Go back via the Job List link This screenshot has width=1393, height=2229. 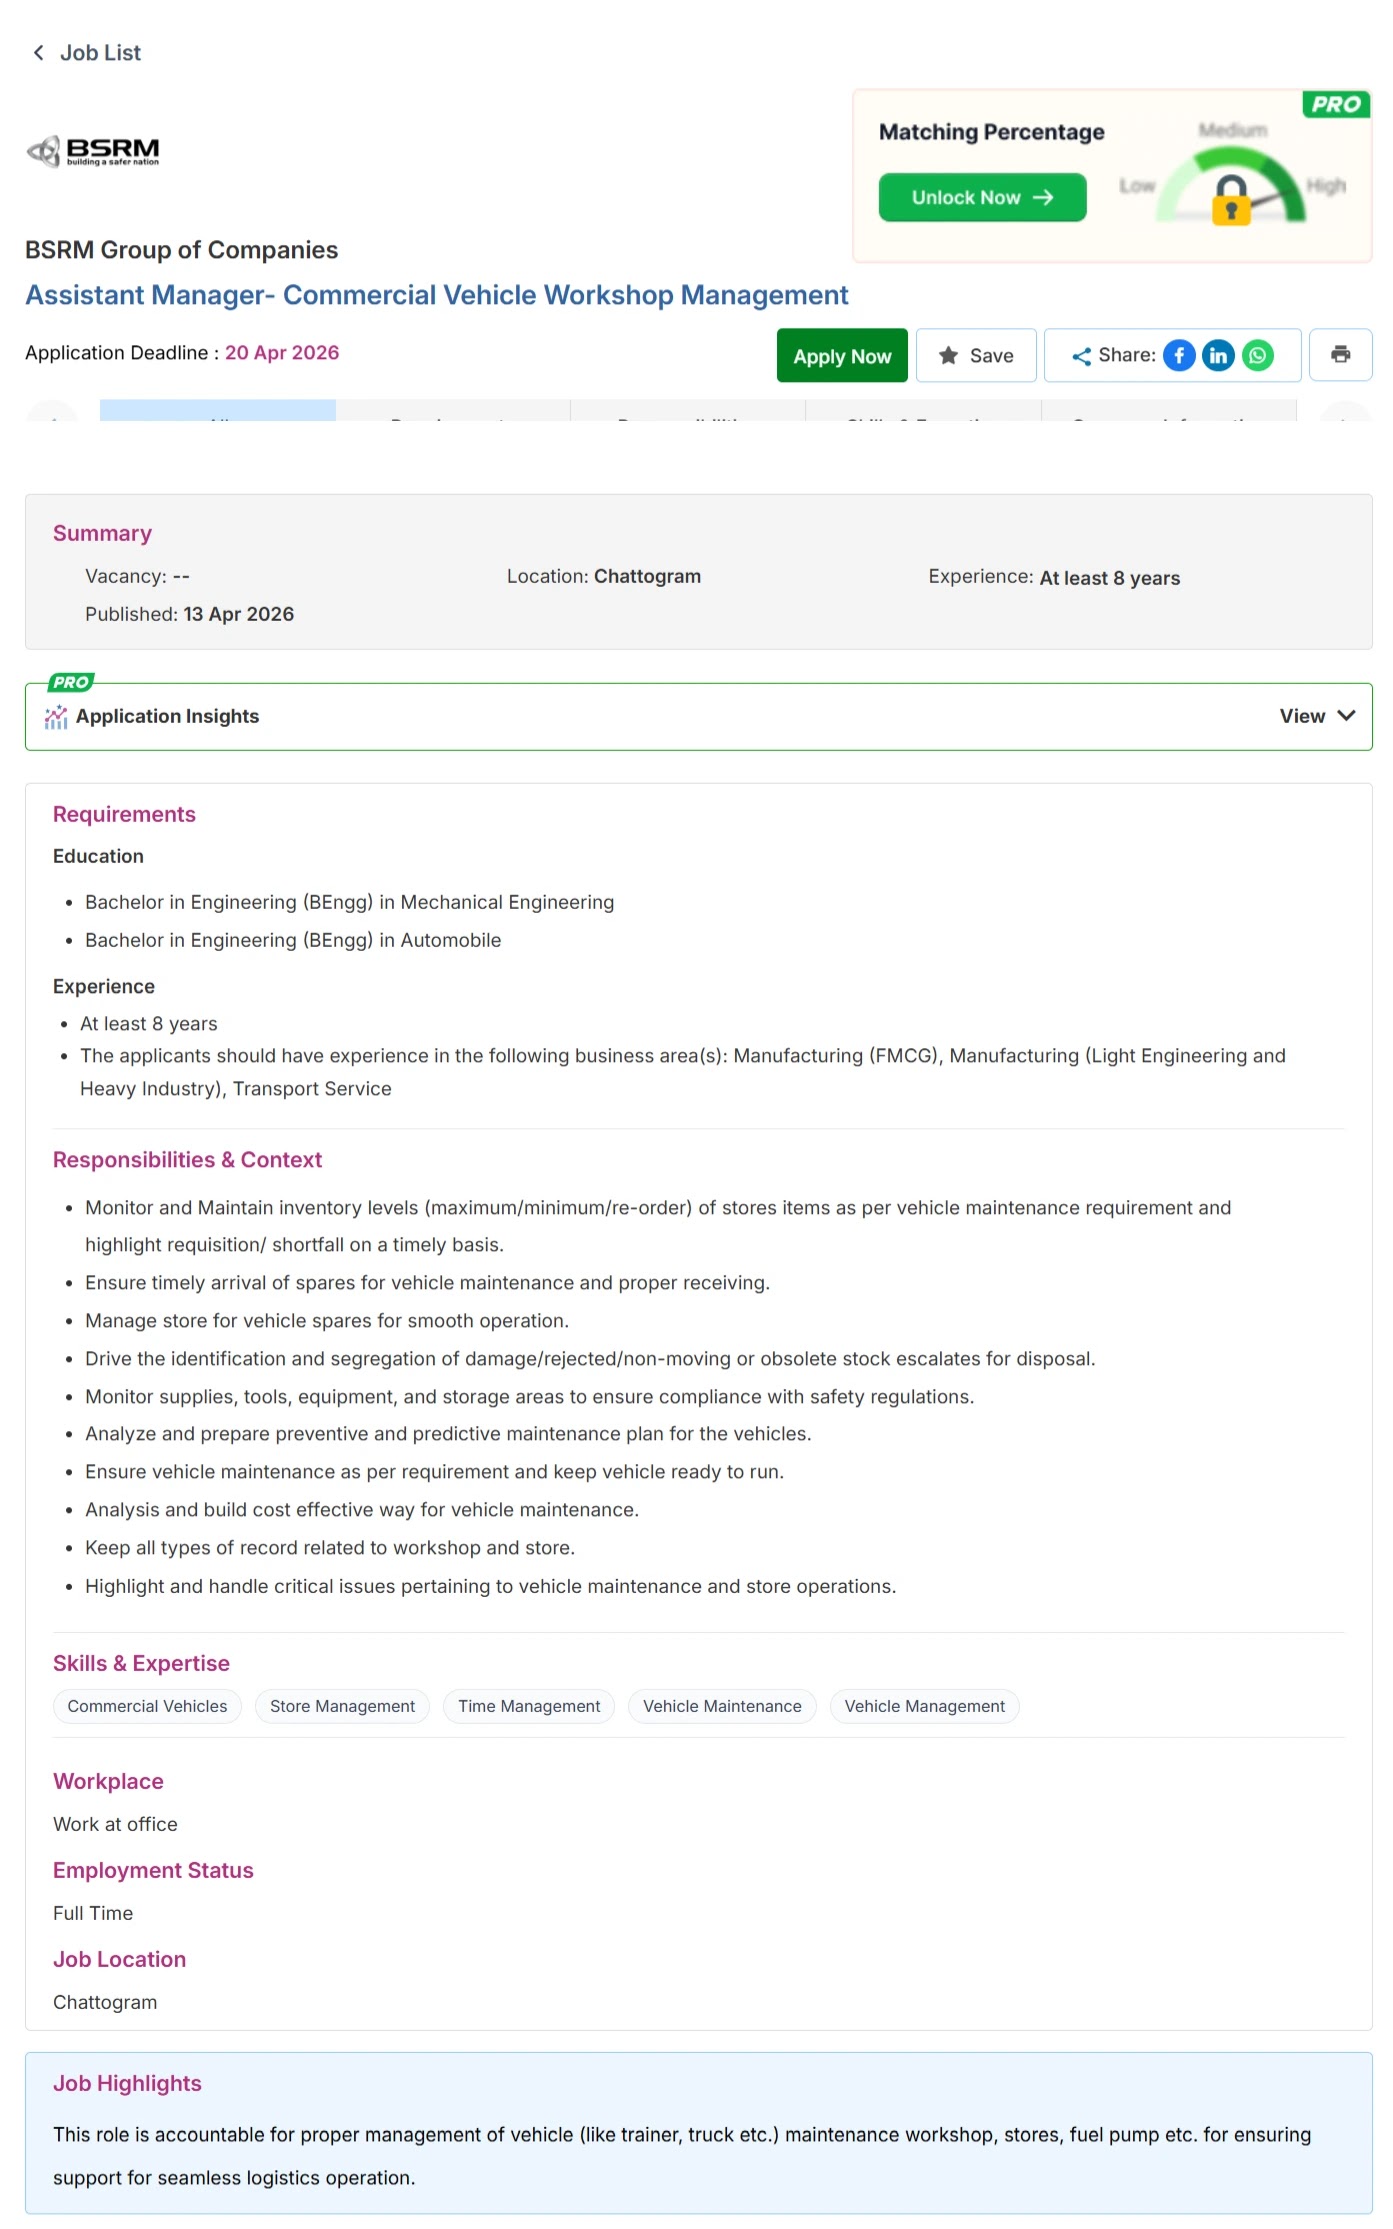click(x=100, y=53)
